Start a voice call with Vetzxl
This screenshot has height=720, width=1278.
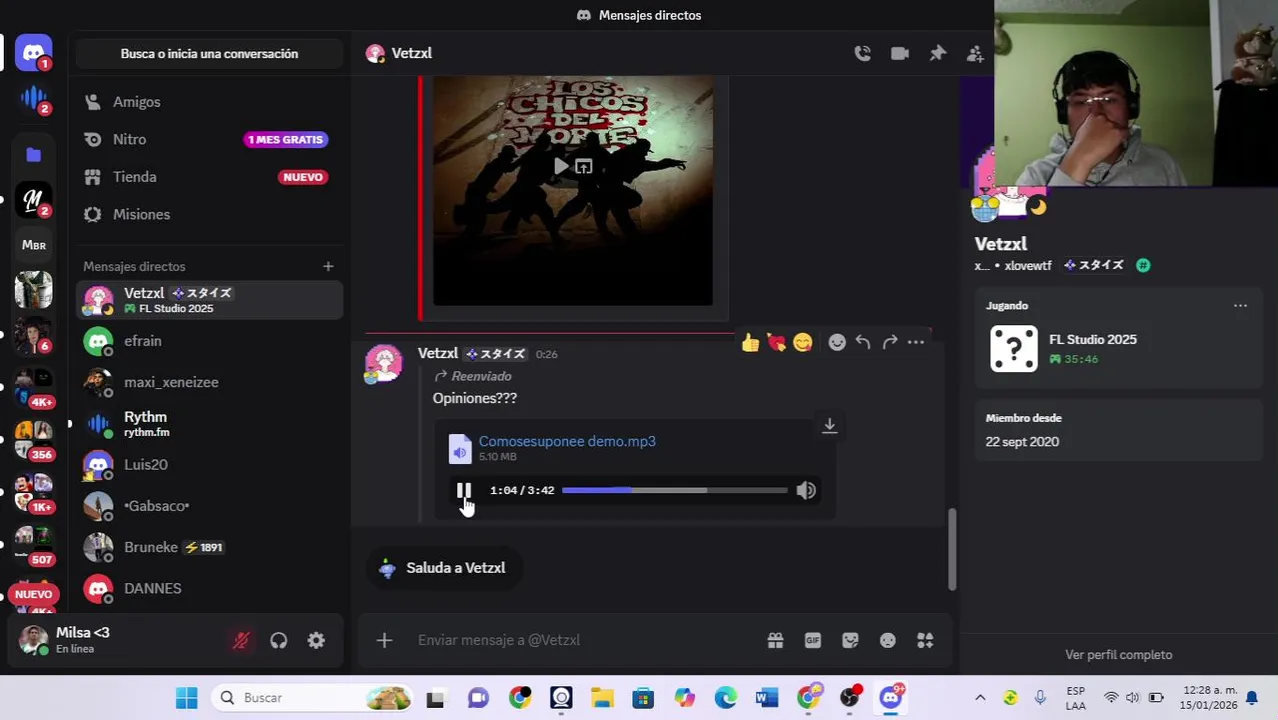point(862,54)
